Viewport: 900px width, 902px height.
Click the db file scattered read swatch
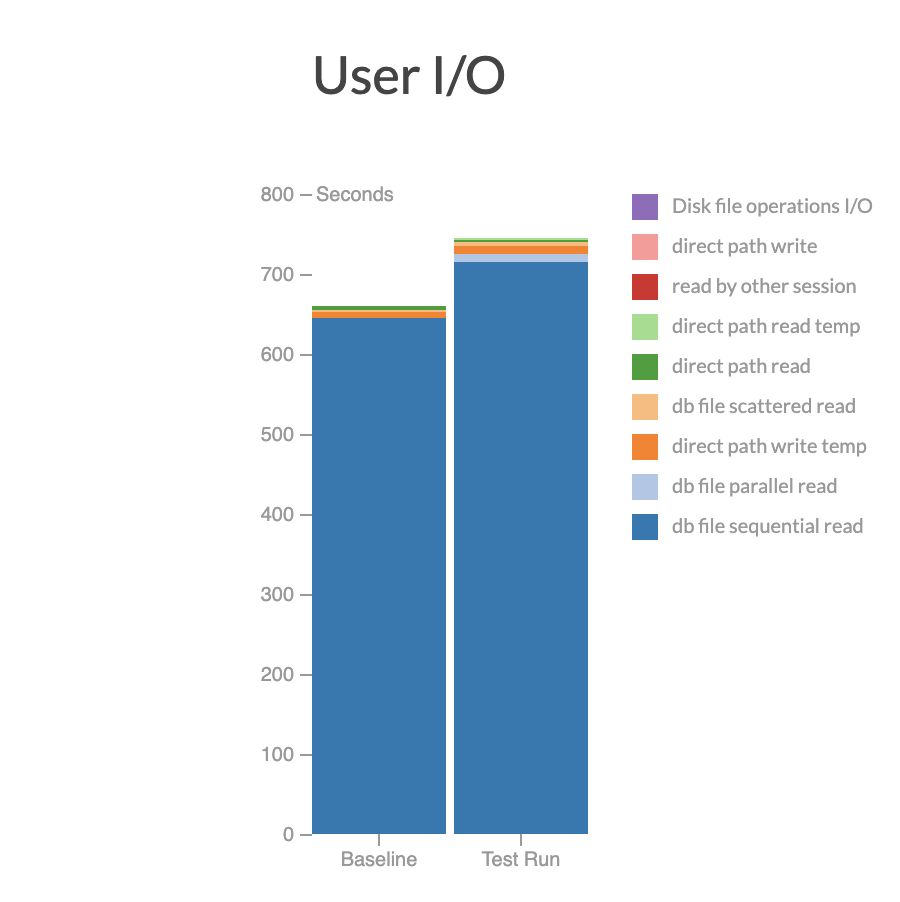point(645,407)
